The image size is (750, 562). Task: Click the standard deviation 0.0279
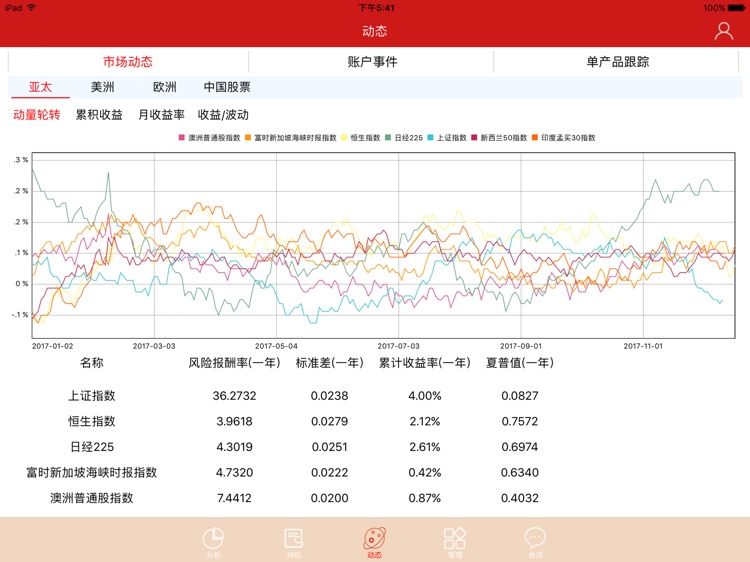[x=330, y=421]
